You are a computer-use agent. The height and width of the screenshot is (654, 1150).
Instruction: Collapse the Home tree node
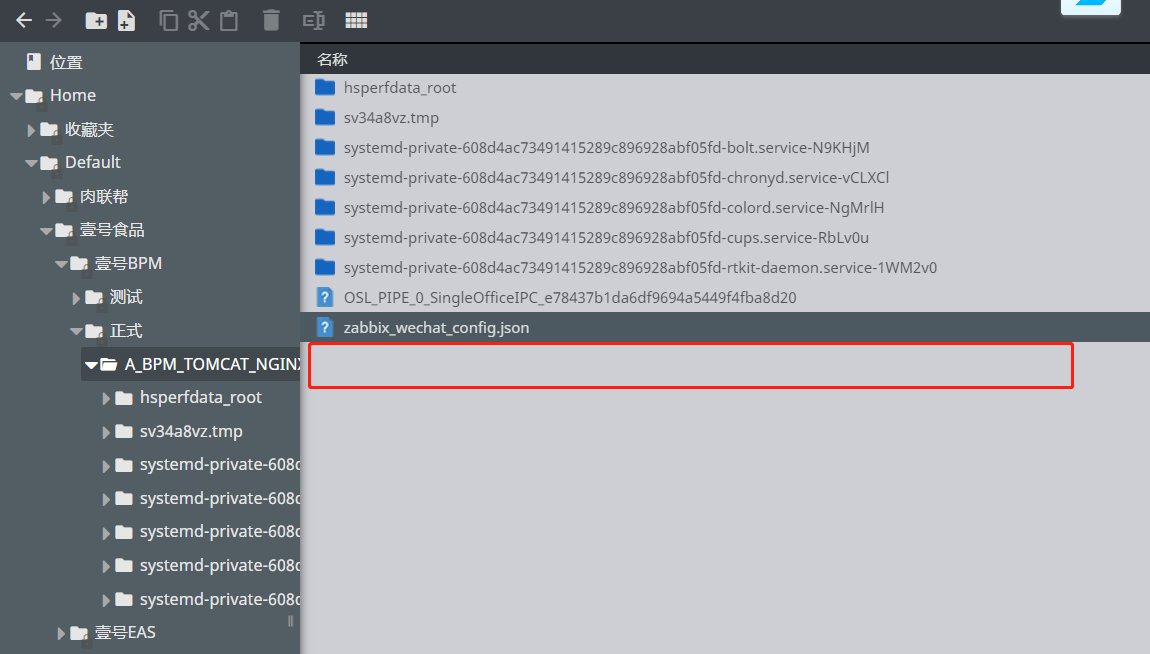point(16,96)
